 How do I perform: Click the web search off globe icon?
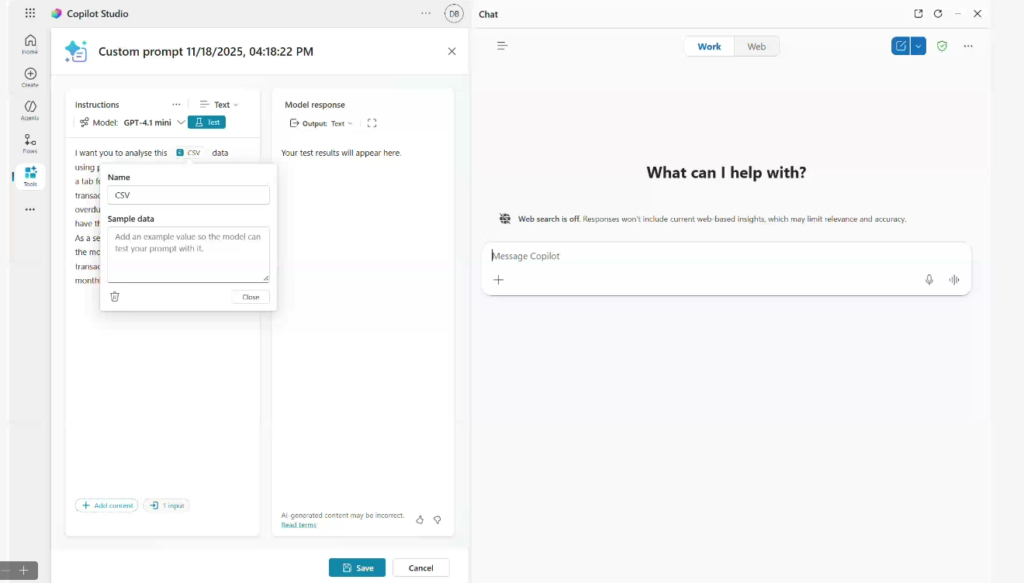tap(505, 219)
